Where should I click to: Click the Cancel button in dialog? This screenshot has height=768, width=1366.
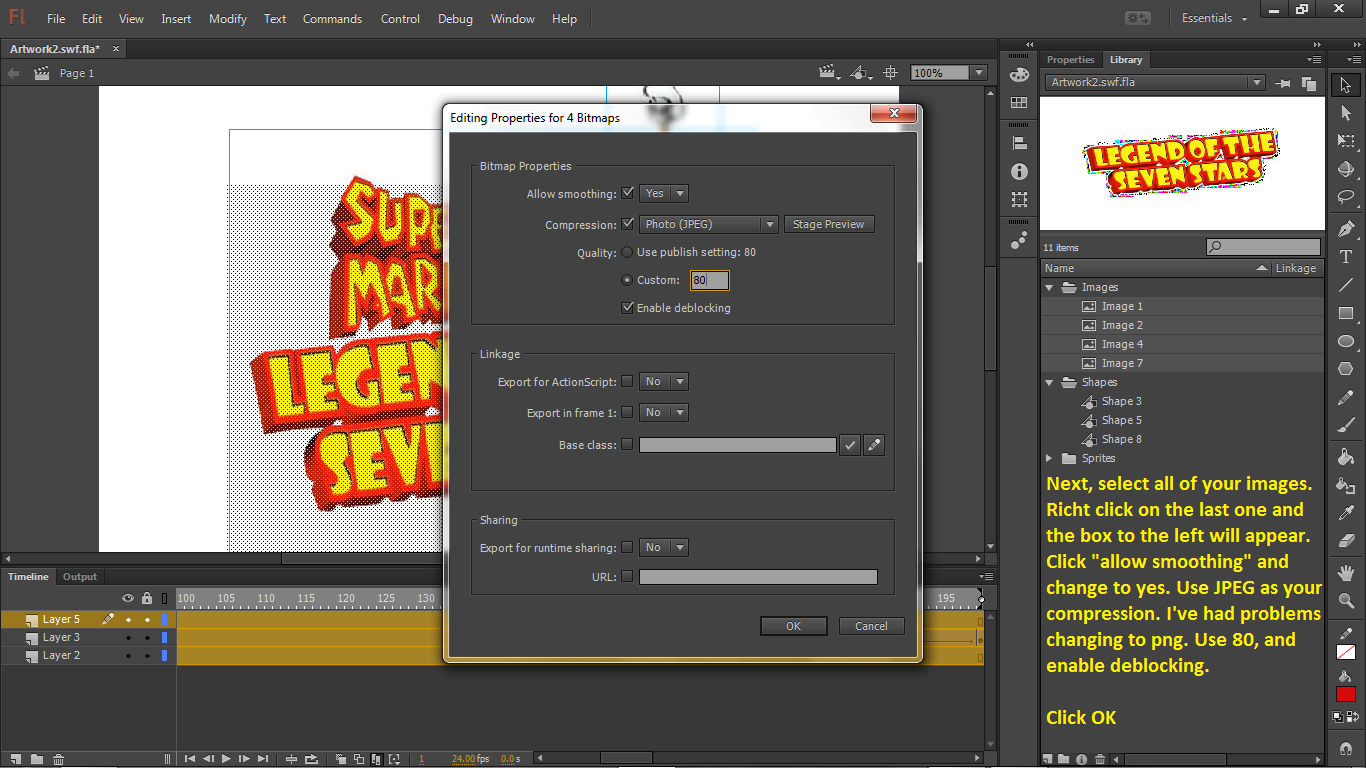(x=871, y=627)
